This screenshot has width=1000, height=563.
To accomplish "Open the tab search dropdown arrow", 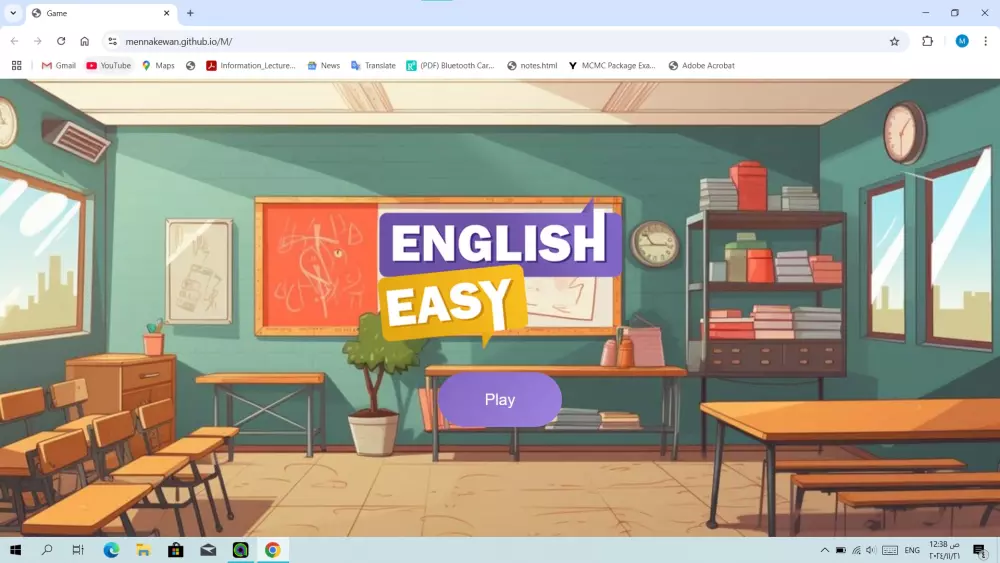I will tap(13, 13).
